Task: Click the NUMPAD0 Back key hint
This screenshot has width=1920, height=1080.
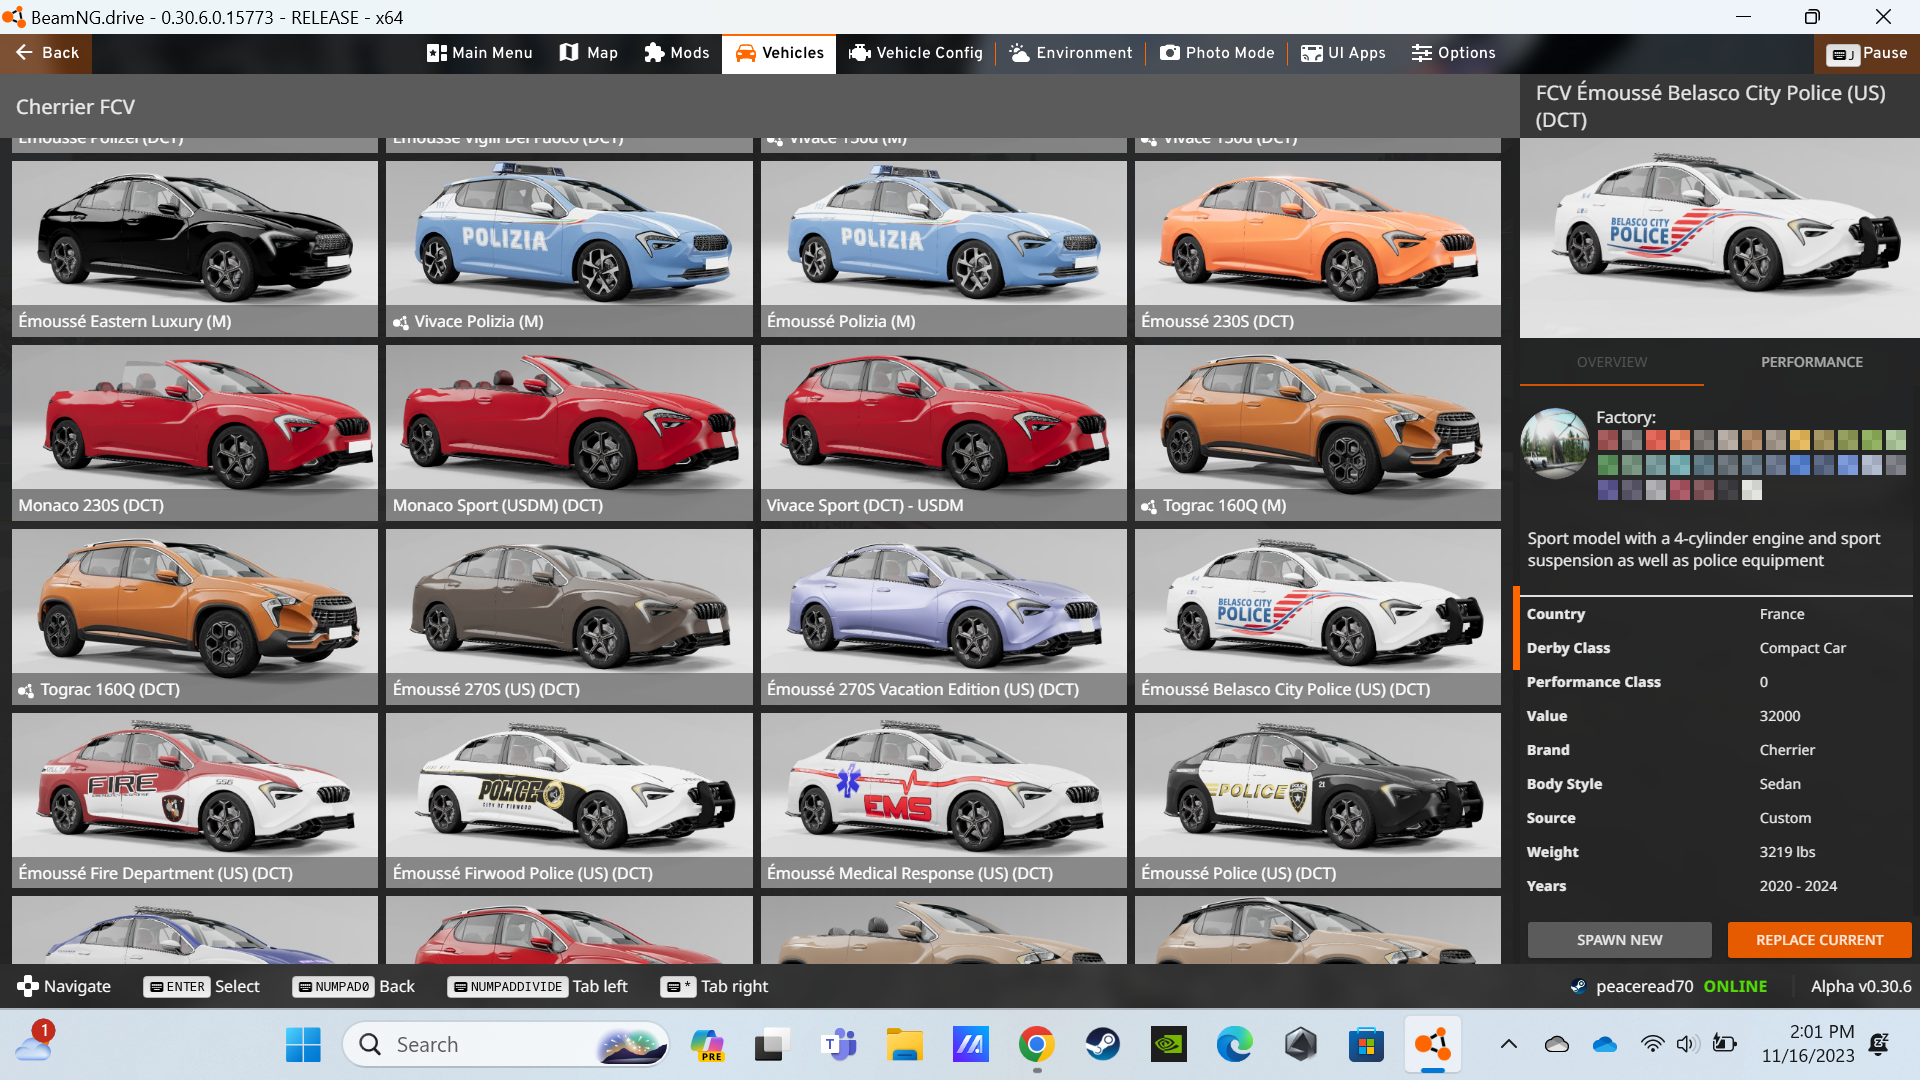Action: [353, 986]
